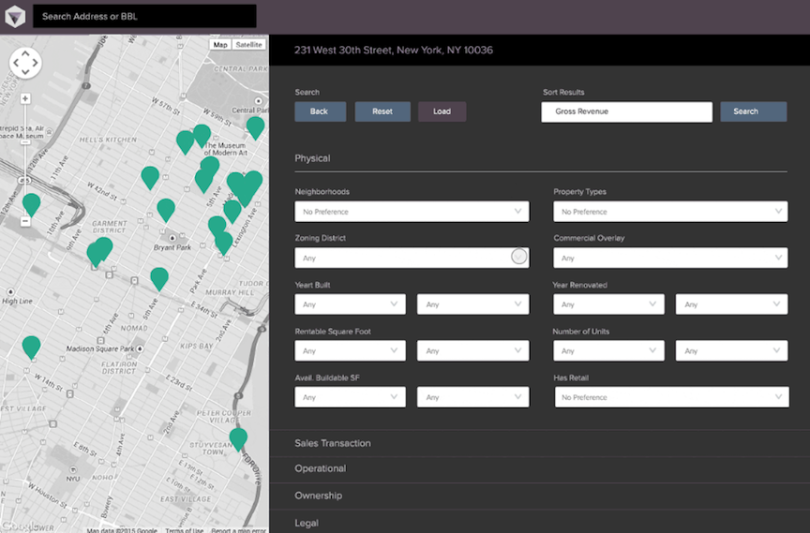The width and height of the screenshot is (810, 533).
Task: Open the first Avail. Buildable SF dropdown
Action: pyautogui.click(x=350, y=397)
